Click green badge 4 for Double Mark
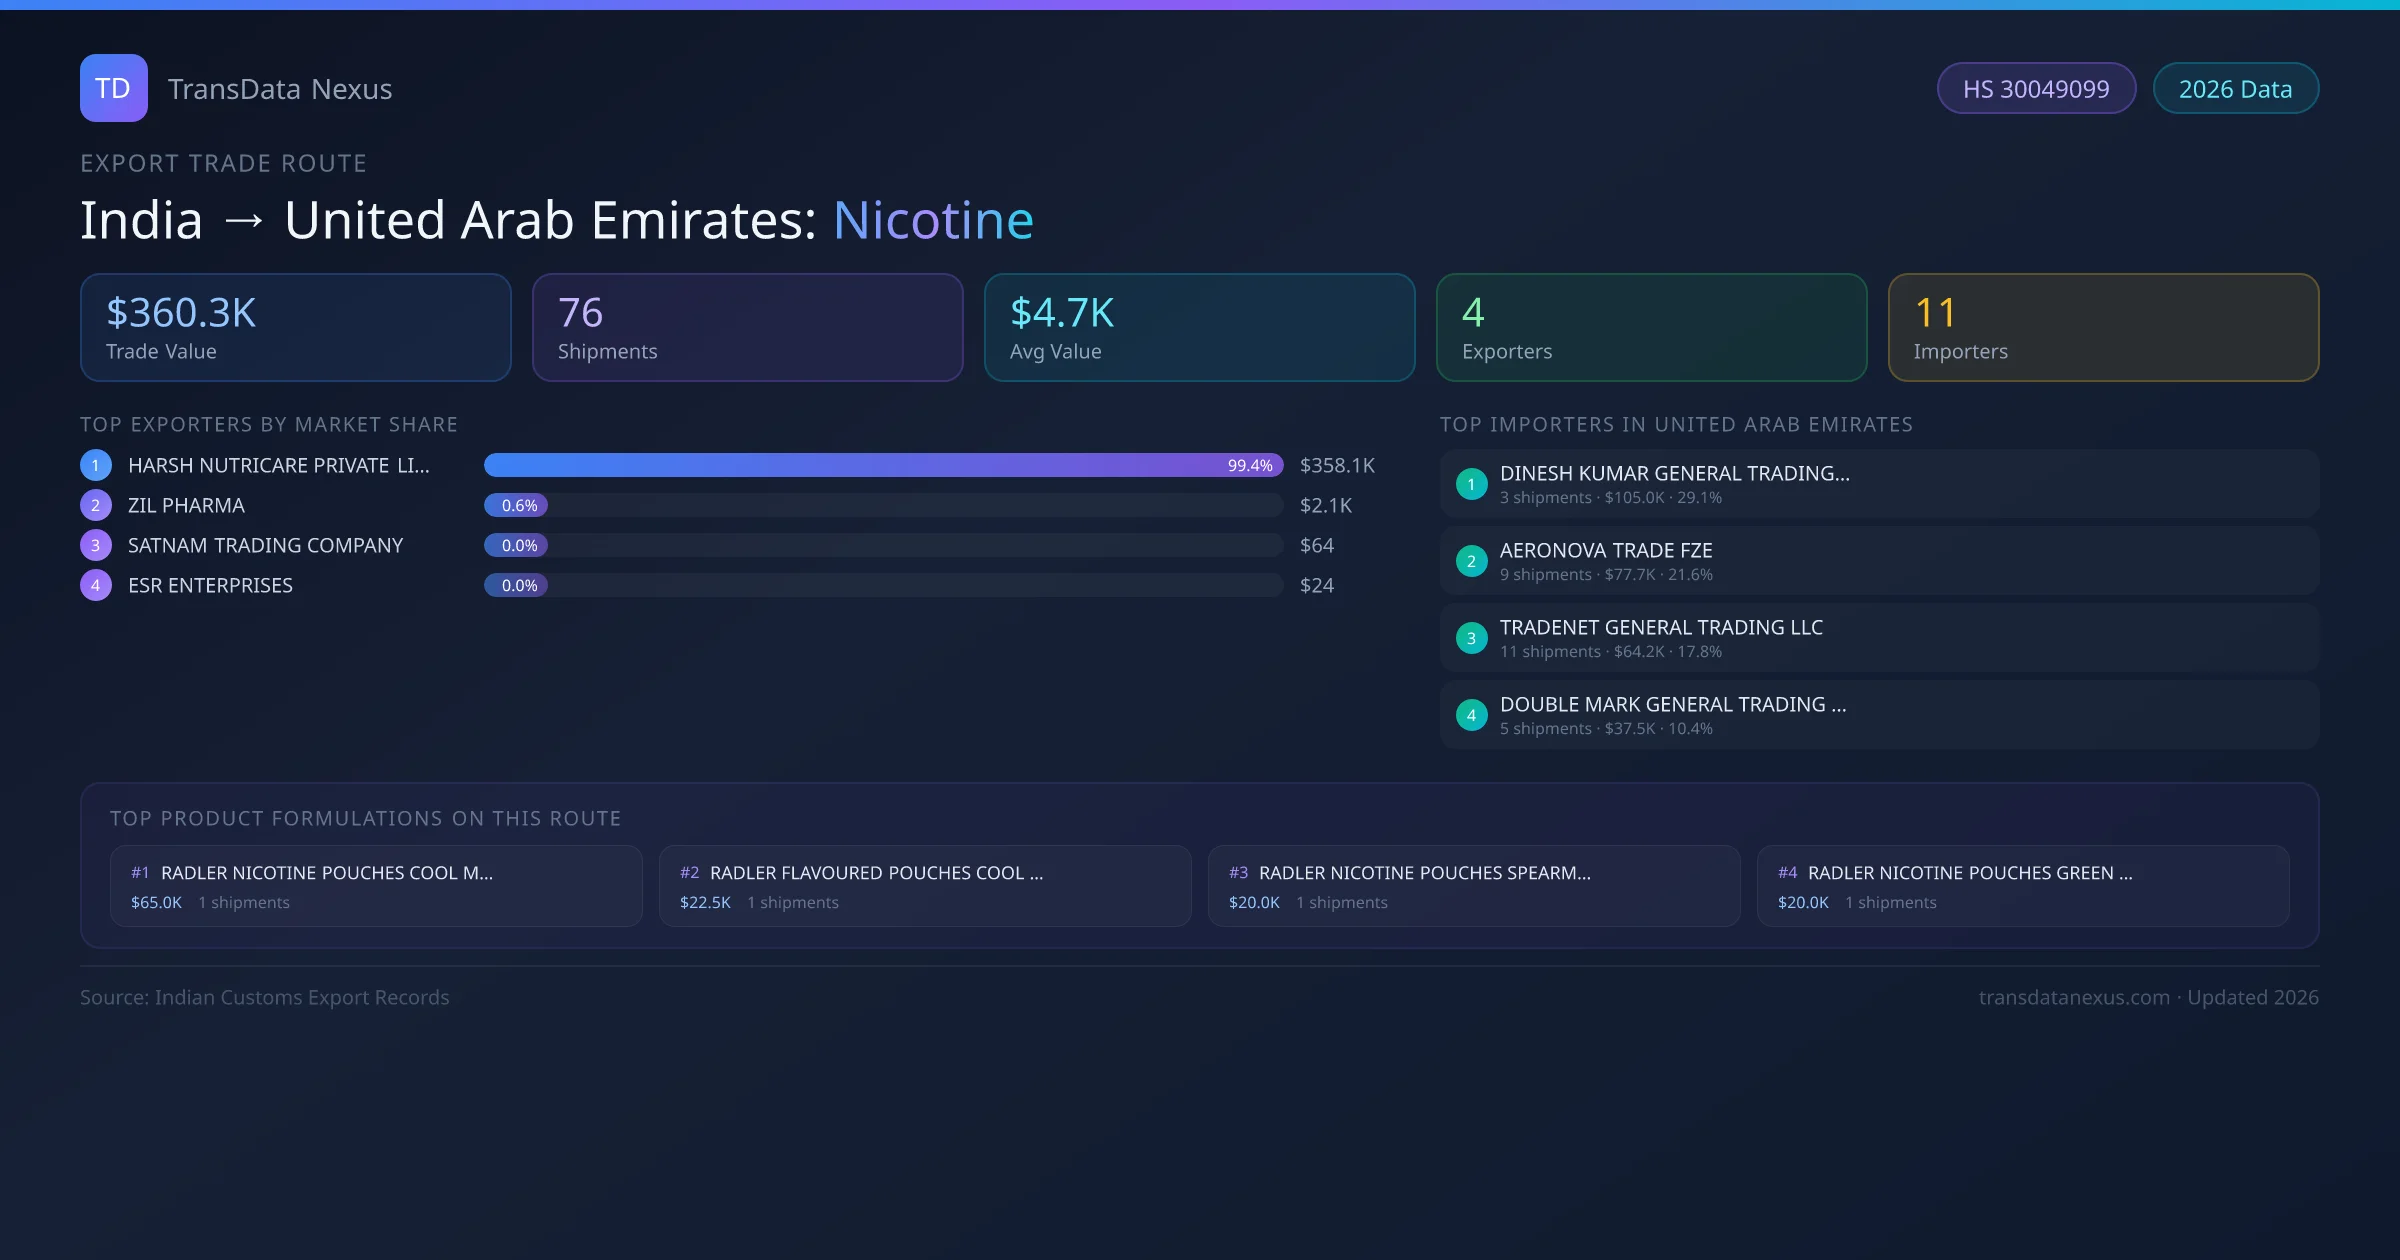2400x1260 pixels. coord(1471,715)
